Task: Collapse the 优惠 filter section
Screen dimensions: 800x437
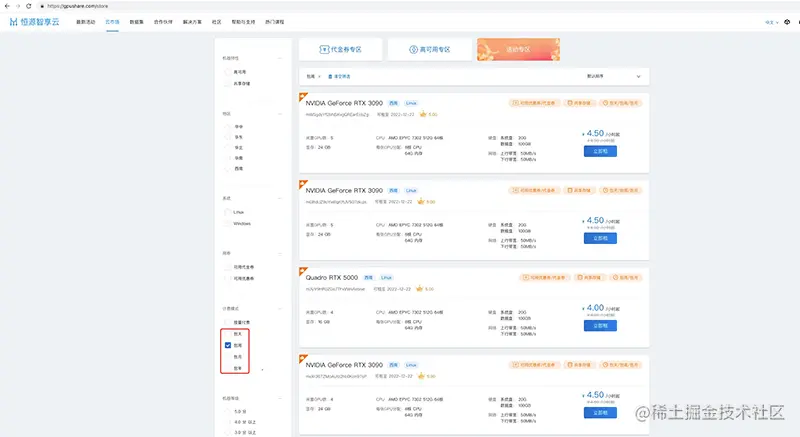Action: click(280, 253)
